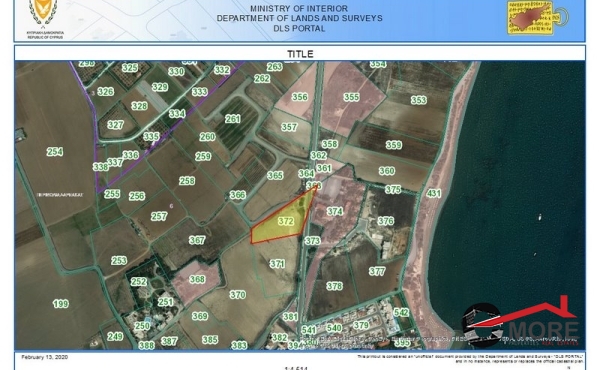This screenshot has width=600, height=370.
Task: Click parcel label 373
Action: click(x=313, y=241)
